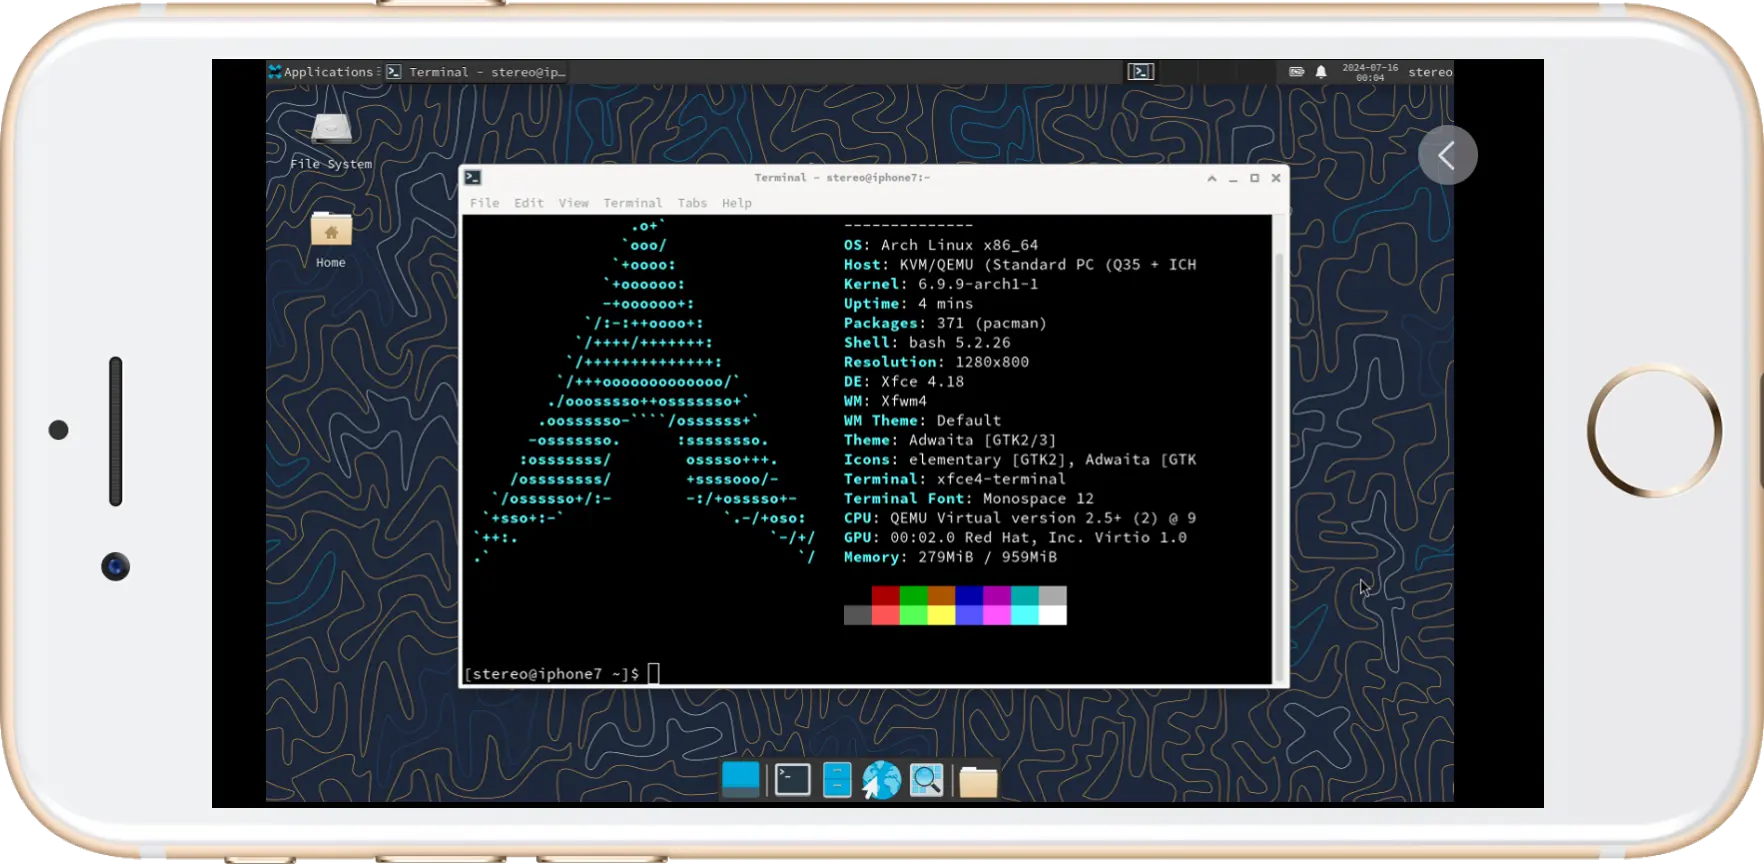
Task: Select the Home folder desktop icon
Action: [331, 240]
